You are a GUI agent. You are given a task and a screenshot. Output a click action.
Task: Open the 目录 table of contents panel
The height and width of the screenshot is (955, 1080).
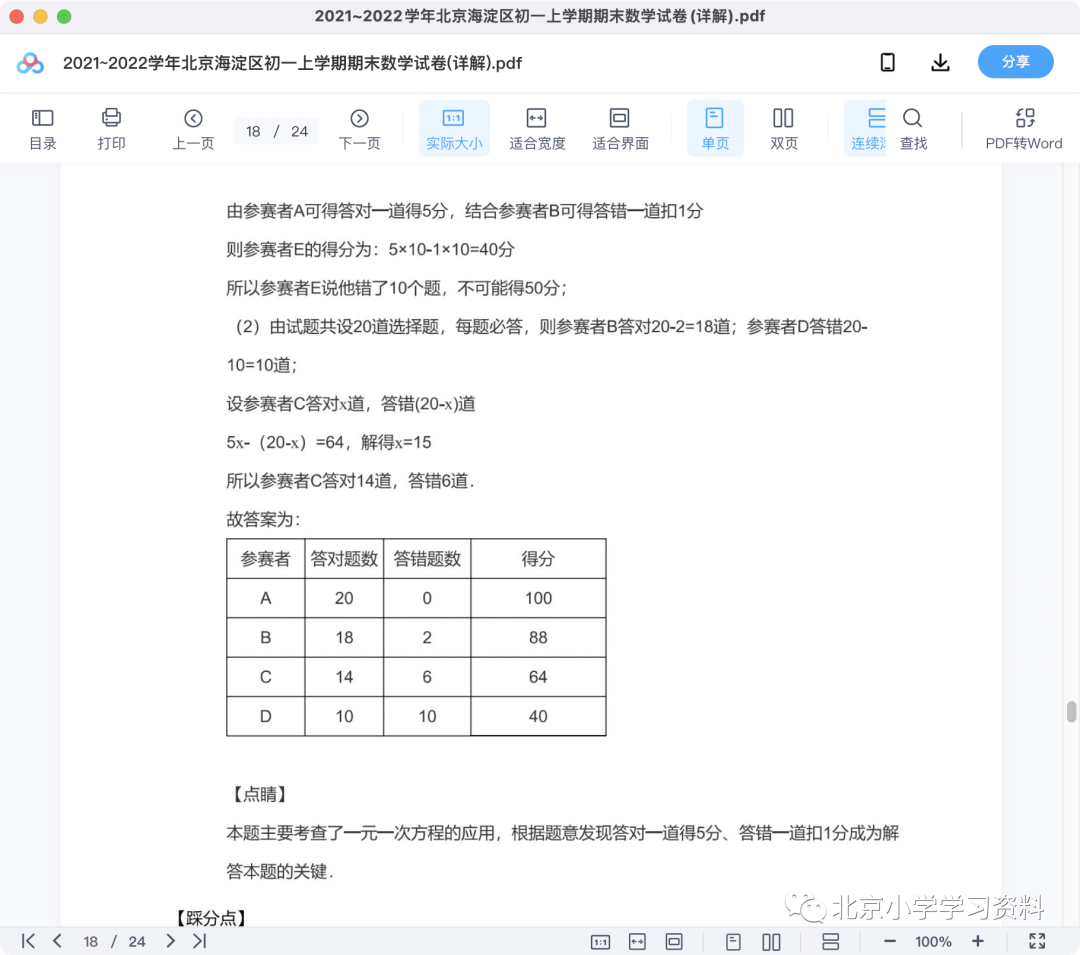tap(43, 129)
